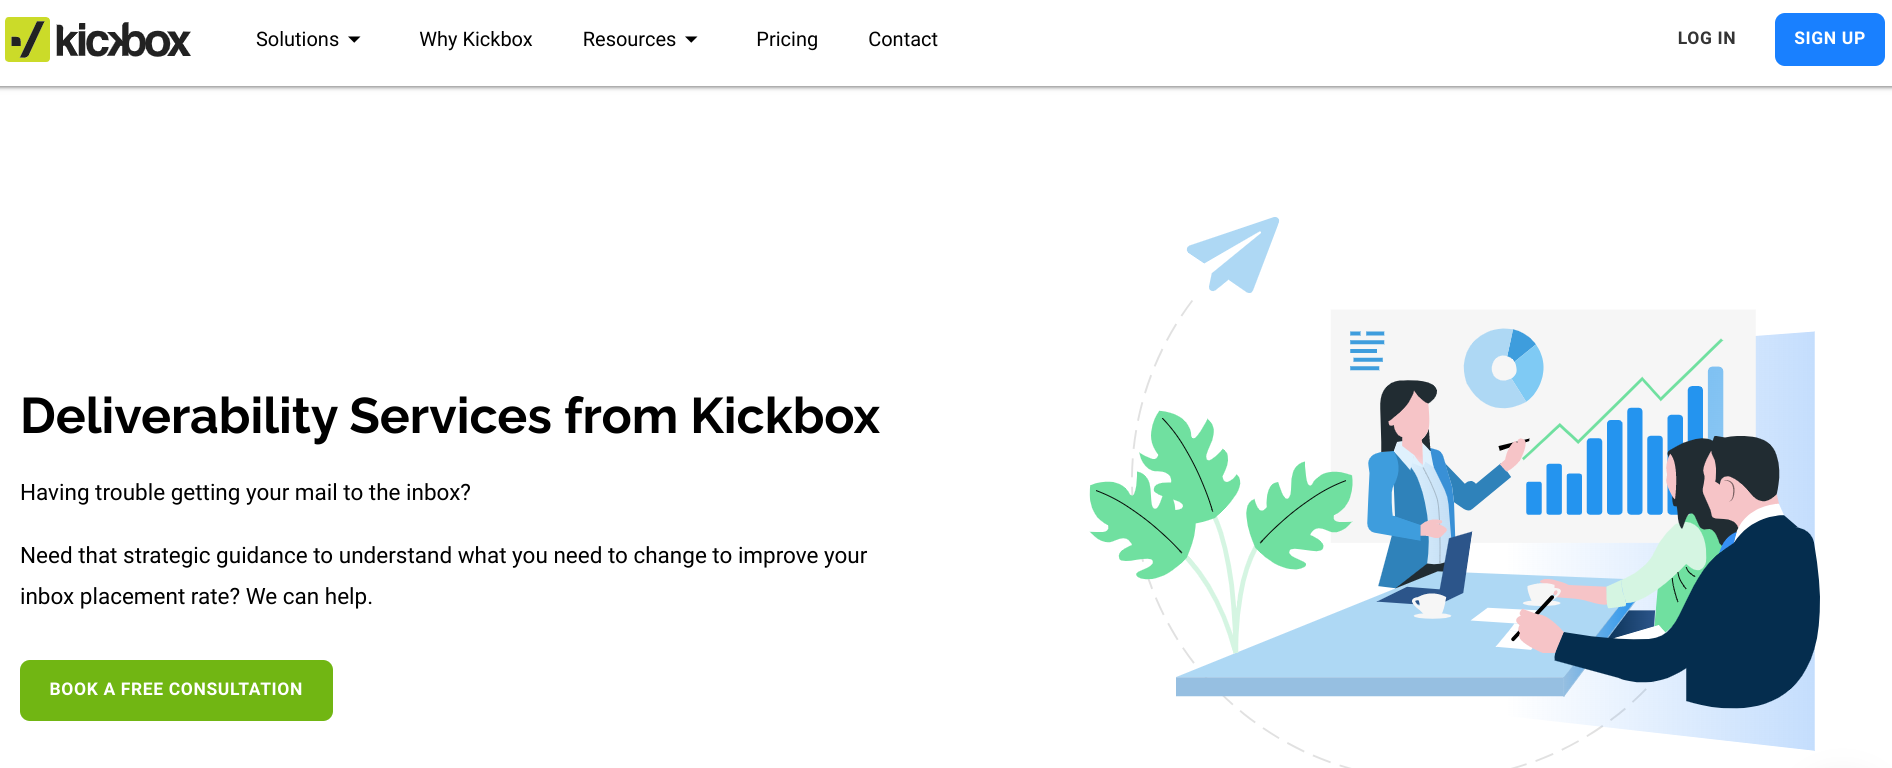The width and height of the screenshot is (1892, 768).
Task: Click the meeting illustration image
Action: coord(1454,490)
